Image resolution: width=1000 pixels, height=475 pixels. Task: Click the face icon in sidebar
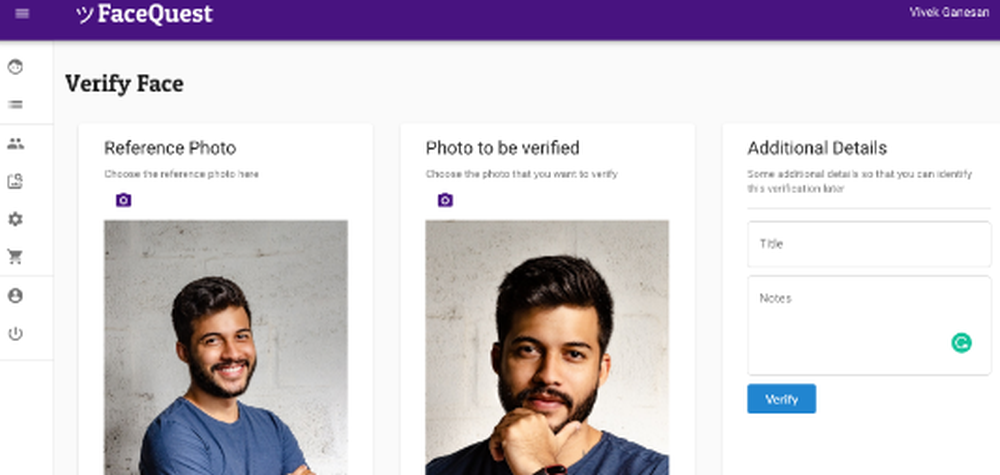[15, 67]
